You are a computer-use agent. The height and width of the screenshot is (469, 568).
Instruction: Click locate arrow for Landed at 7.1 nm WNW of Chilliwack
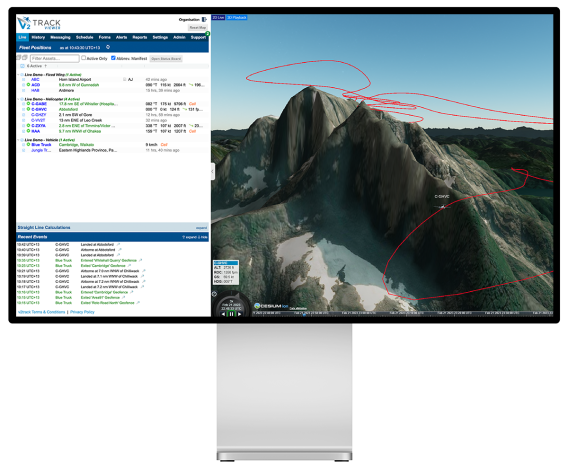pyautogui.click(x=142, y=276)
